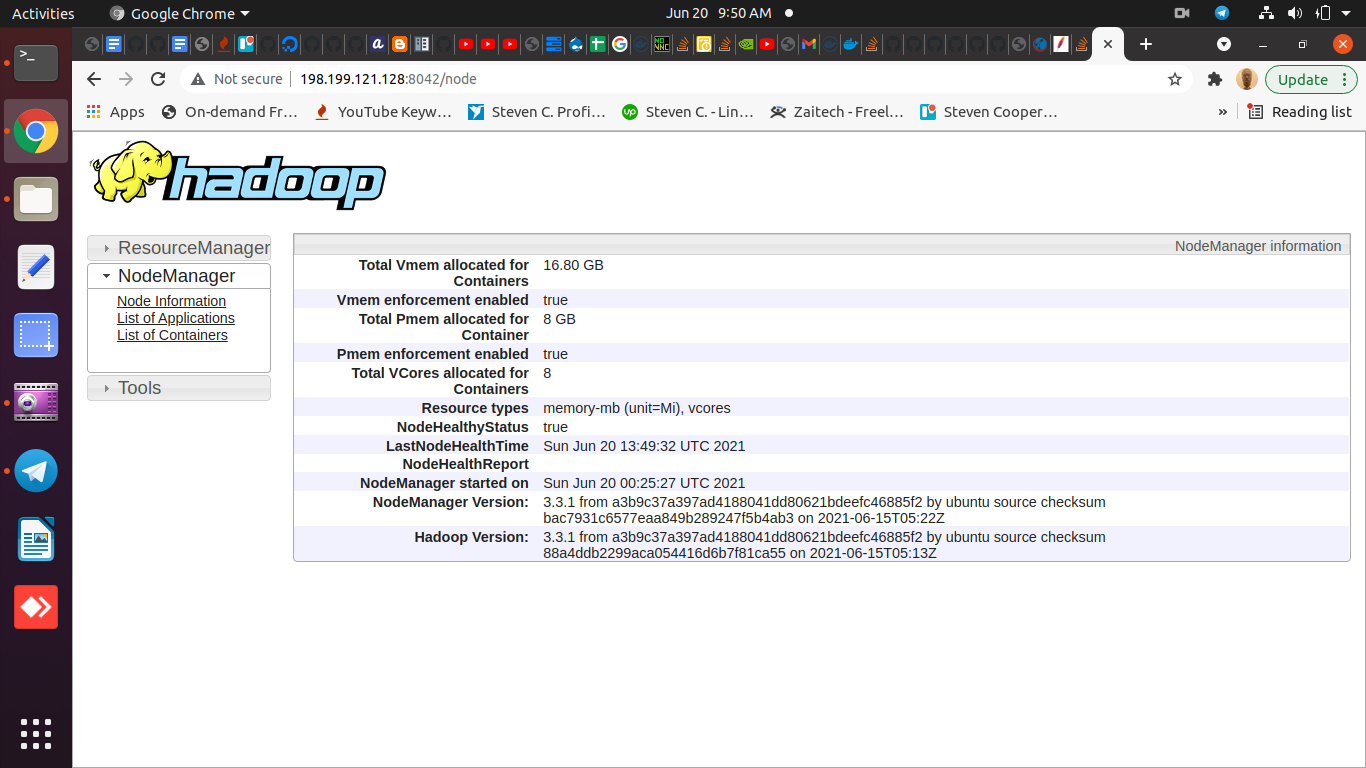Click the battery indicator in the top bar
This screenshot has height=768, width=1366.
pos(1323,13)
